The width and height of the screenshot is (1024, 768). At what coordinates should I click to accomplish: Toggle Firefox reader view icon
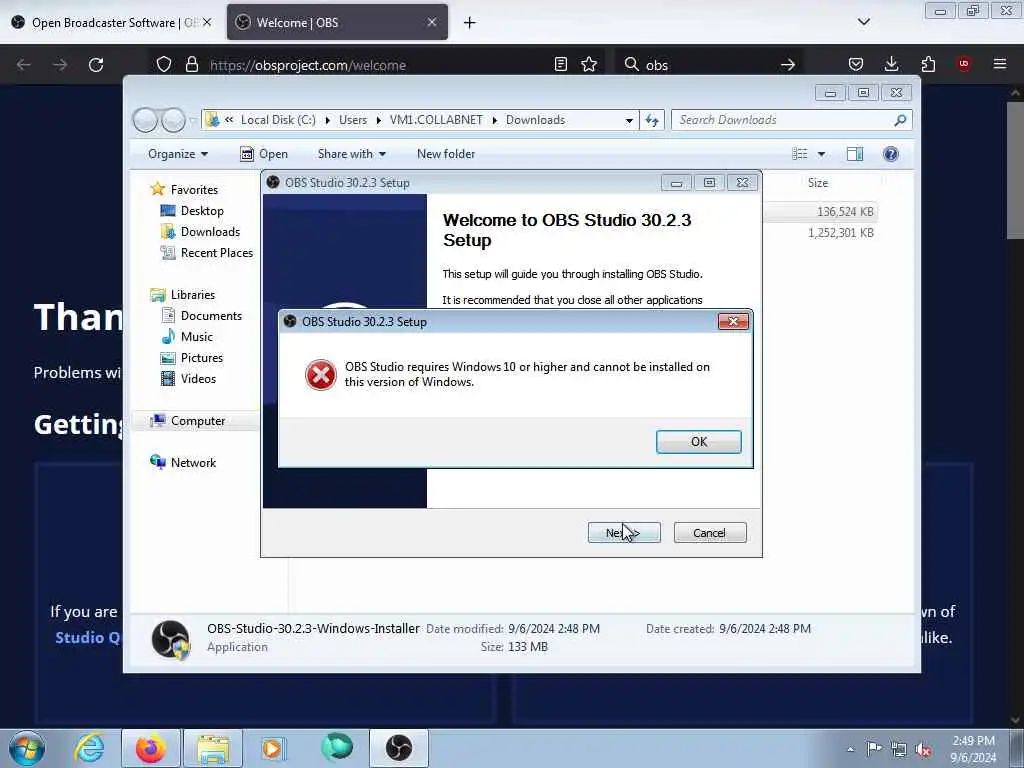[x=560, y=64]
